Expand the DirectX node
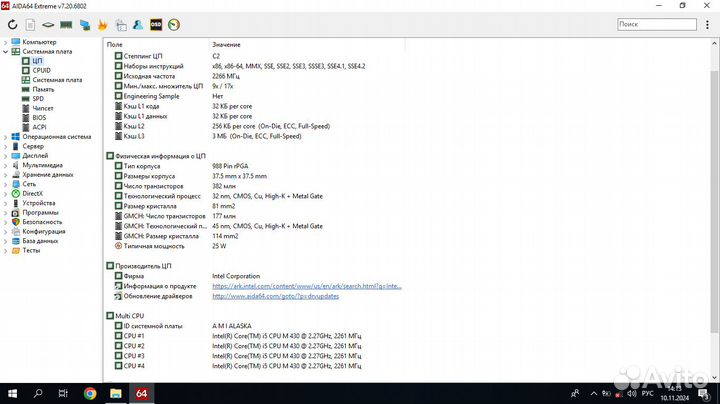Image resolution: width=720 pixels, height=404 pixels. (x=6, y=194)
